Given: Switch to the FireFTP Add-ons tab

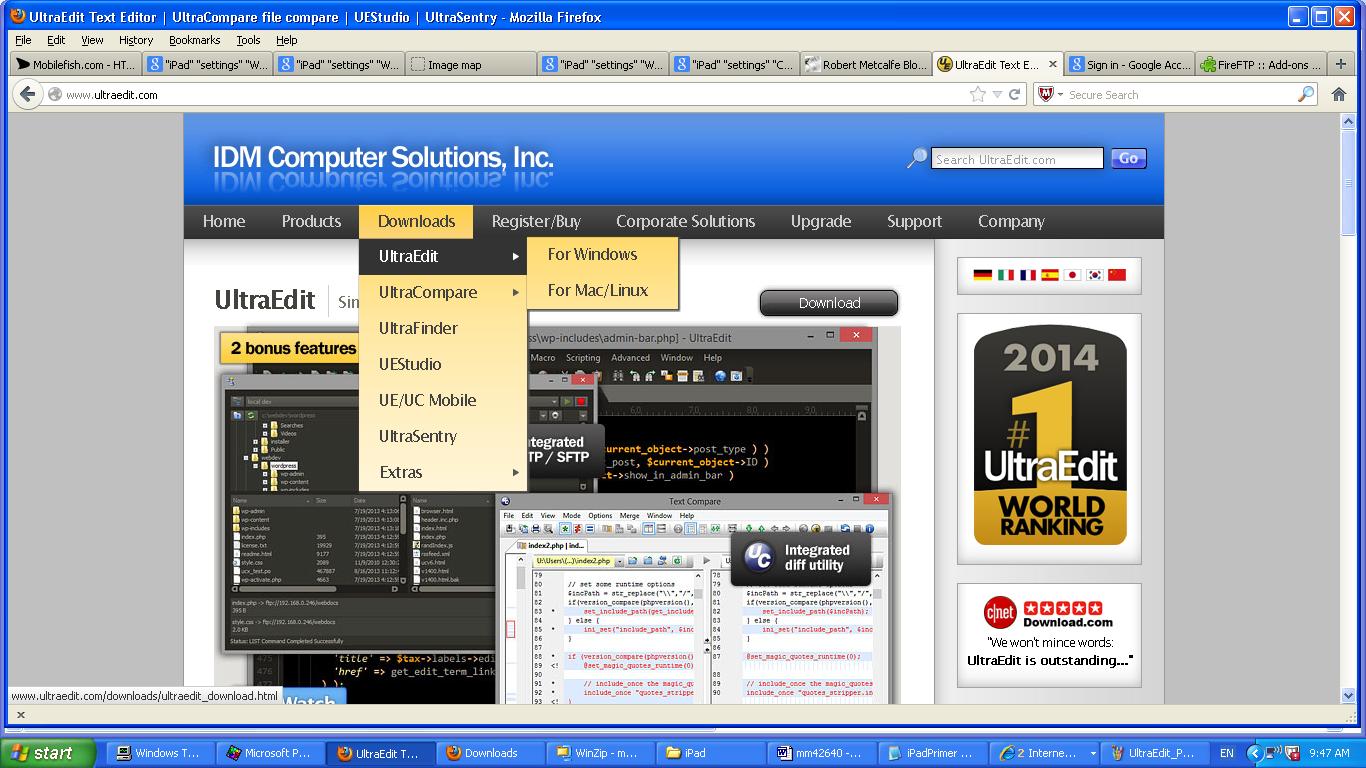Looking at the screenshot, I should point(1260,65).
